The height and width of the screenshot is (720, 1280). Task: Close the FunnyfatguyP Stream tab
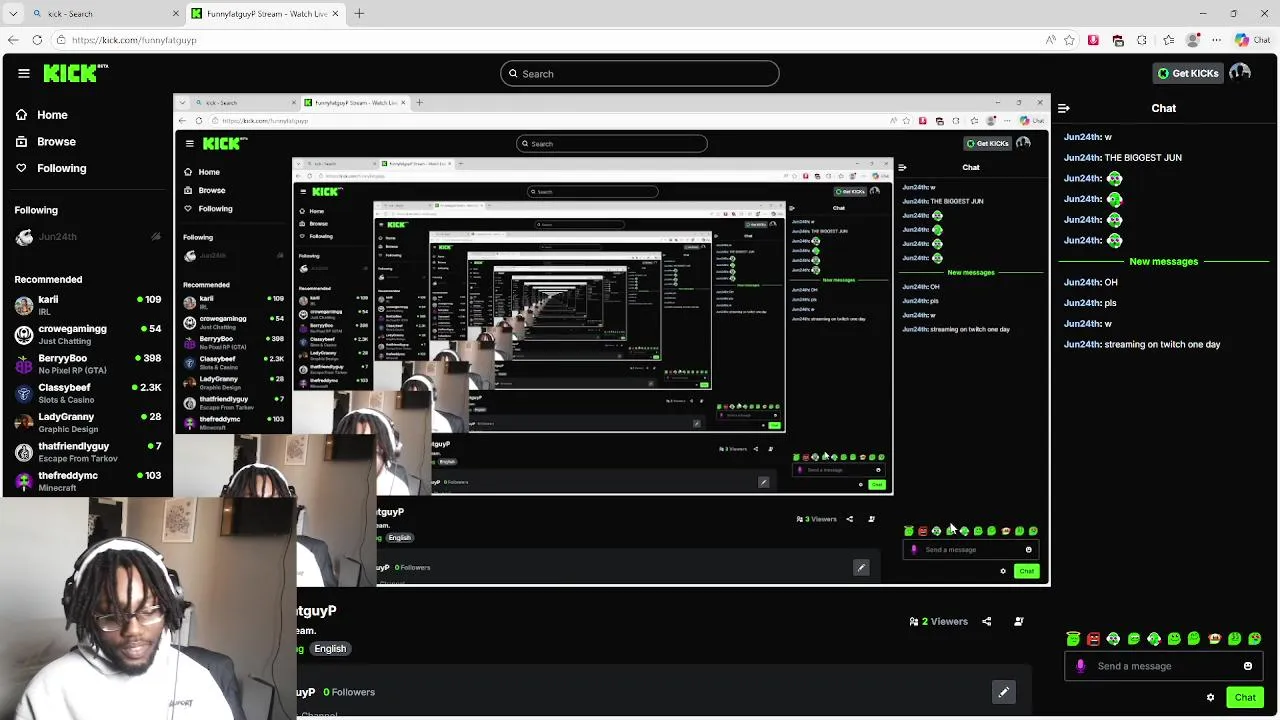[335, 13]
